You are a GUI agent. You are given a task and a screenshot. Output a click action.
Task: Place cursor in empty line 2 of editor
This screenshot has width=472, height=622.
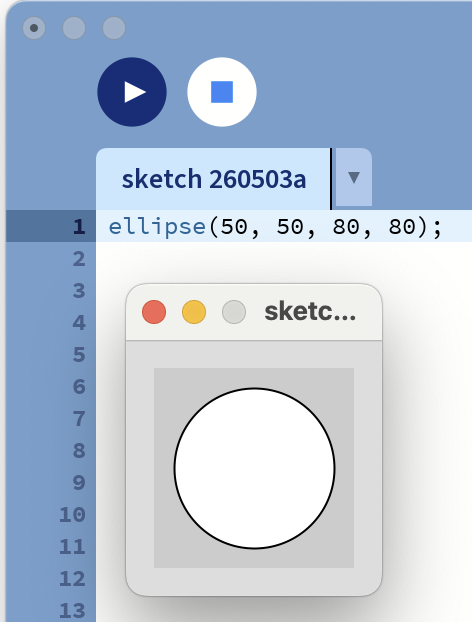tap(284, 259)
